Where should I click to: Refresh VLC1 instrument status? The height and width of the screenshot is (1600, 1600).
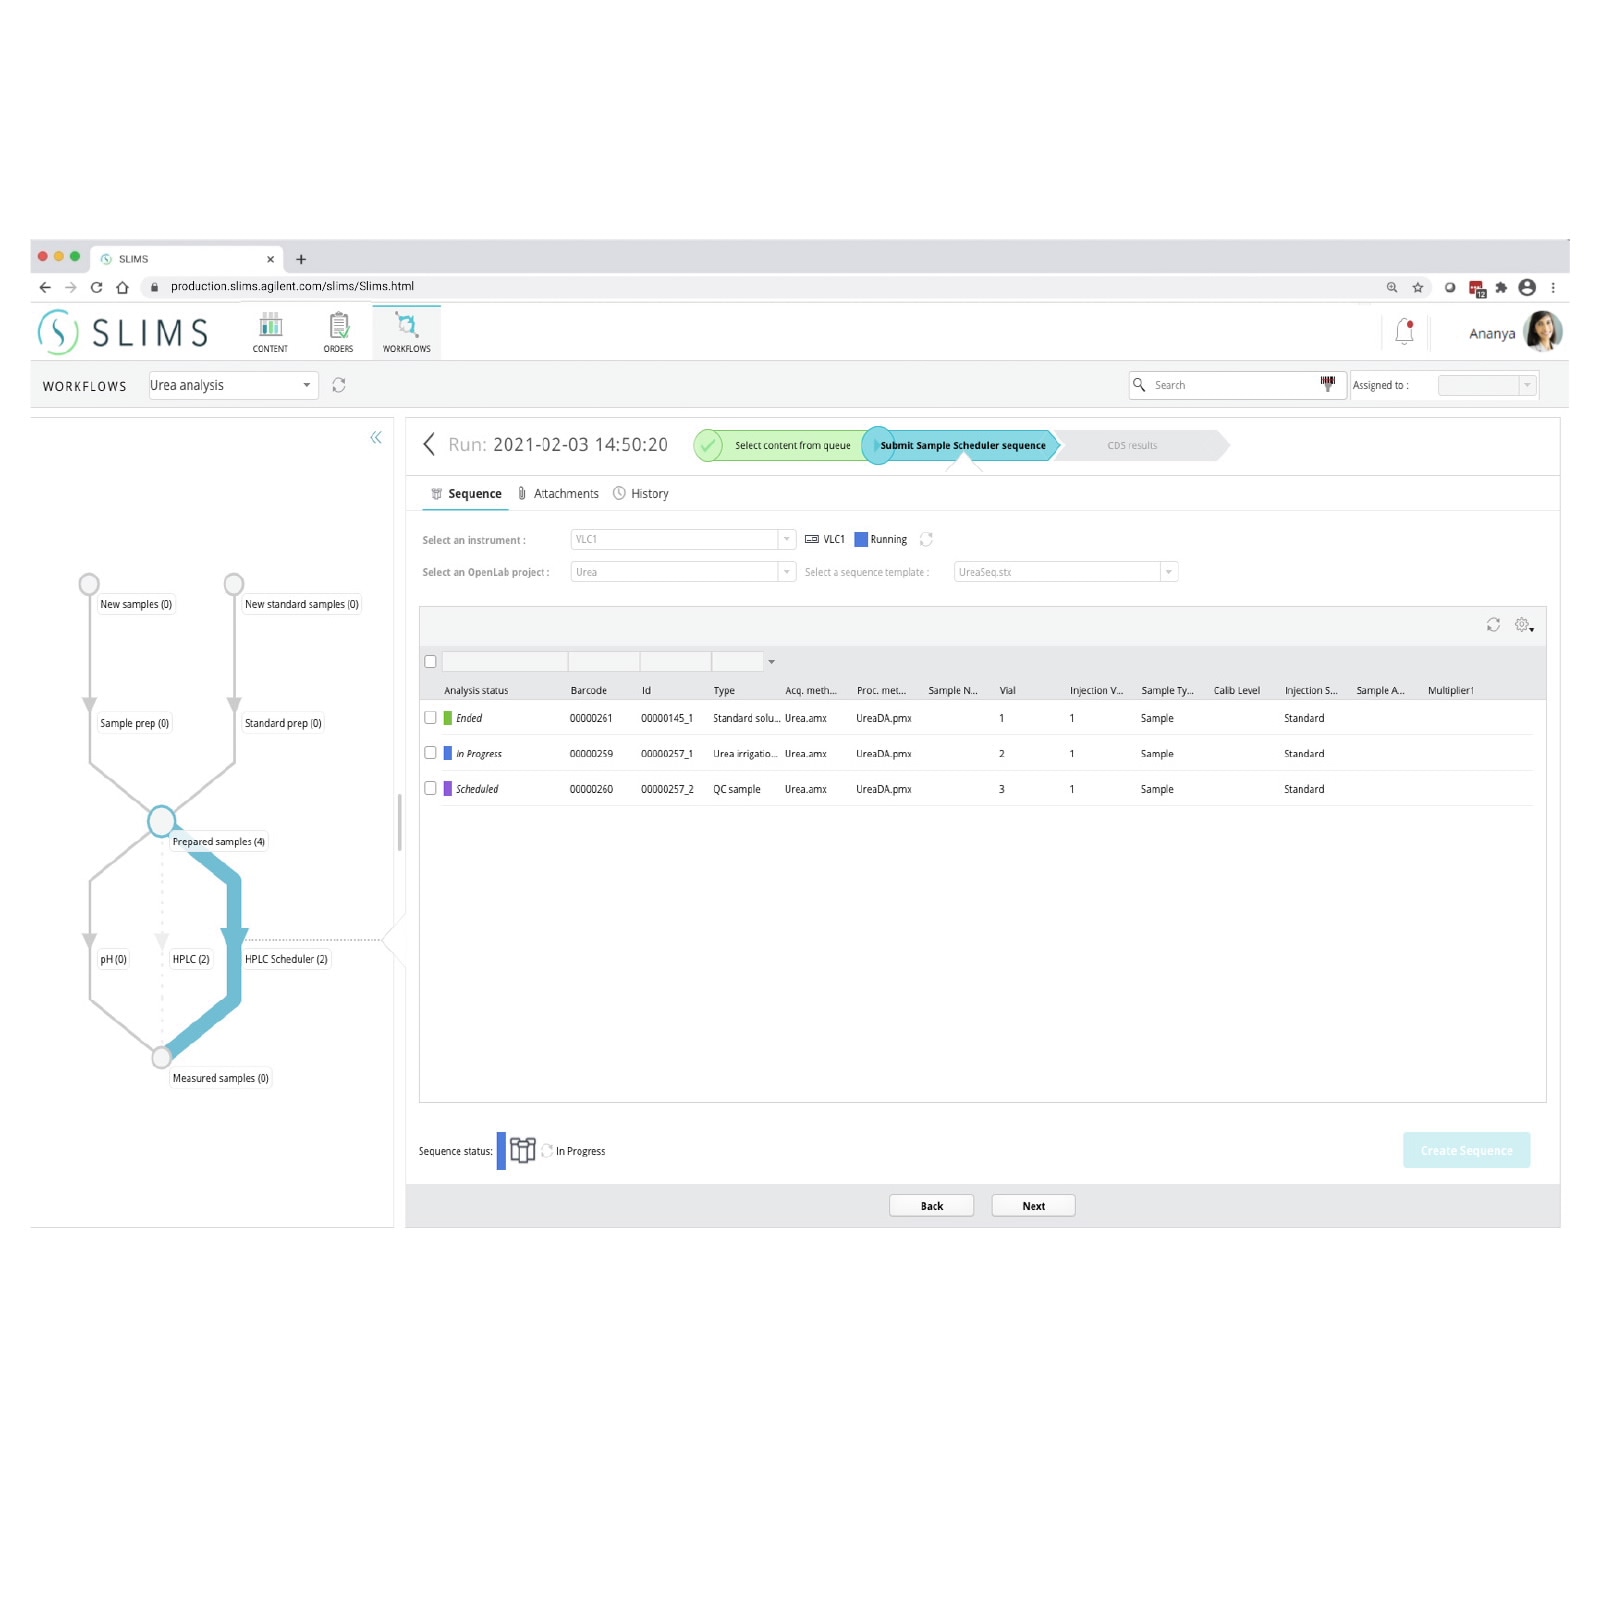926,539
